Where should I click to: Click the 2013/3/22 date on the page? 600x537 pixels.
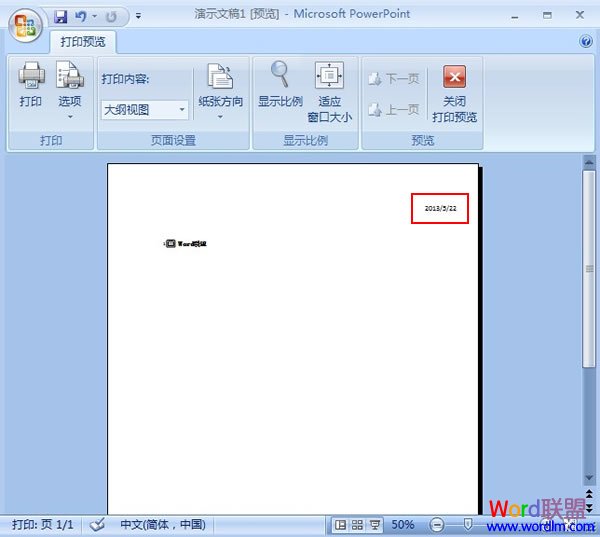tap(440, 208)
